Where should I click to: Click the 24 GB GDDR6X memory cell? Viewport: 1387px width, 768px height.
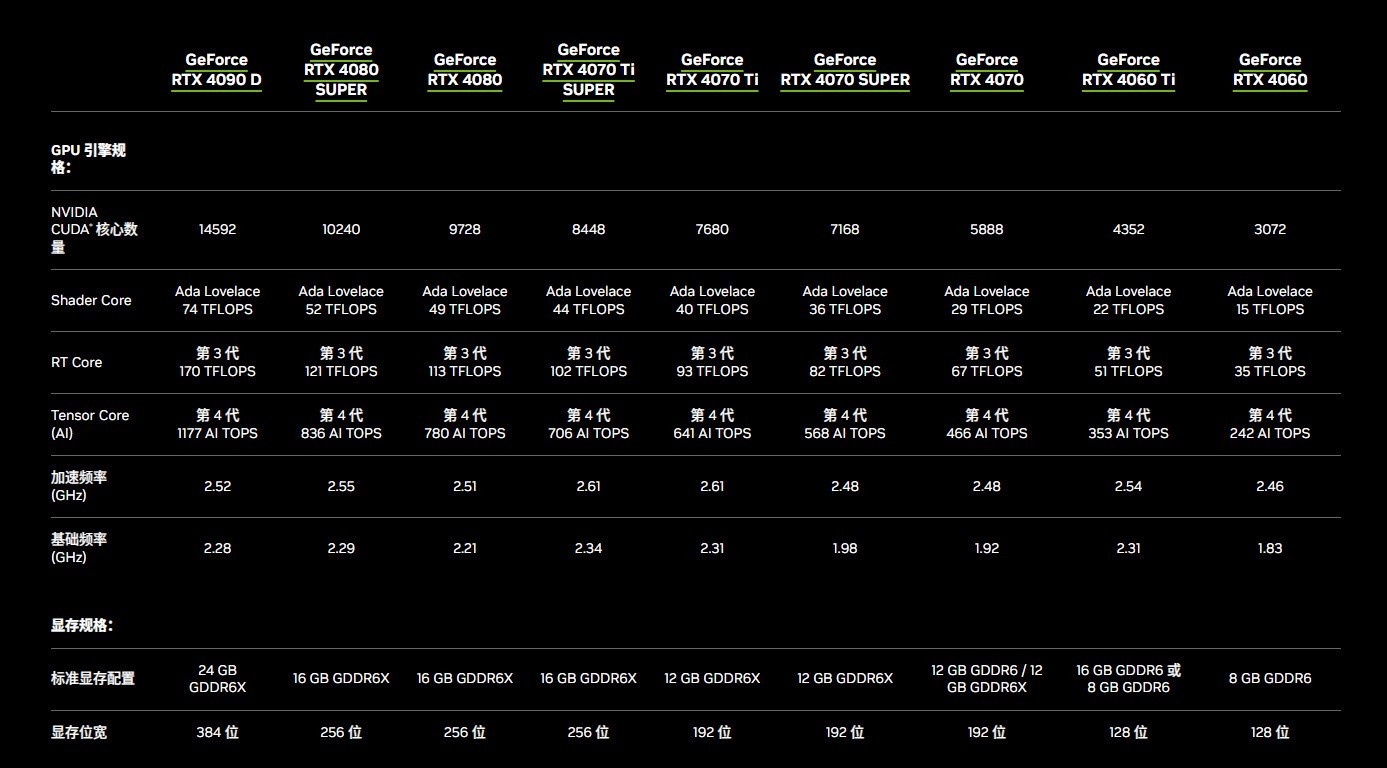pyautogui.click(x=217, y=679)
